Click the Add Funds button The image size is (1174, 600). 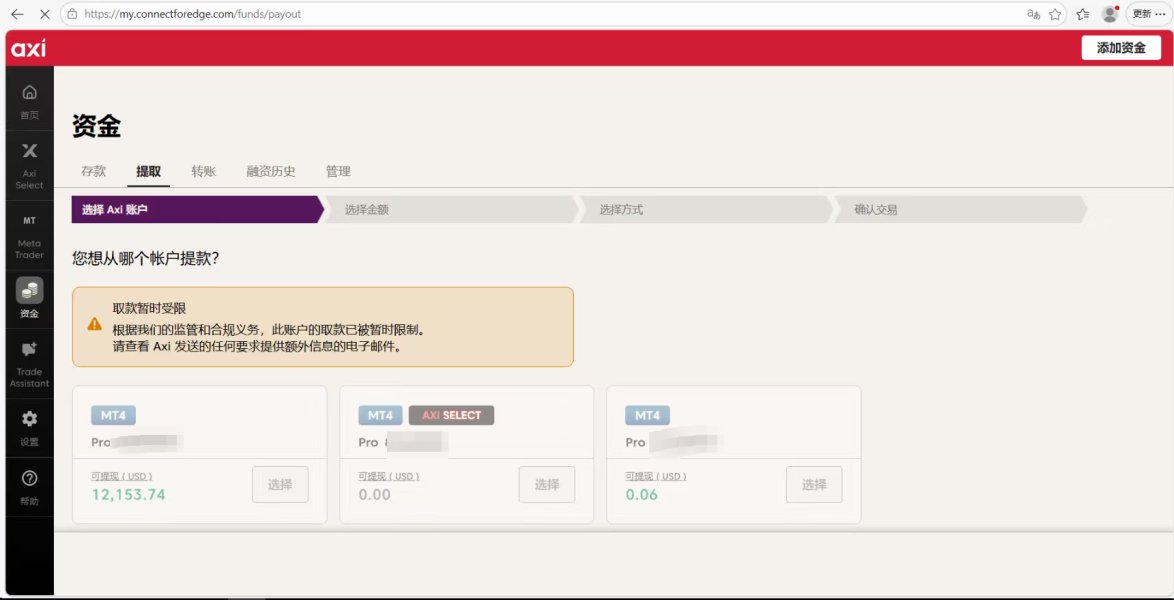[x=1121, y=48]
